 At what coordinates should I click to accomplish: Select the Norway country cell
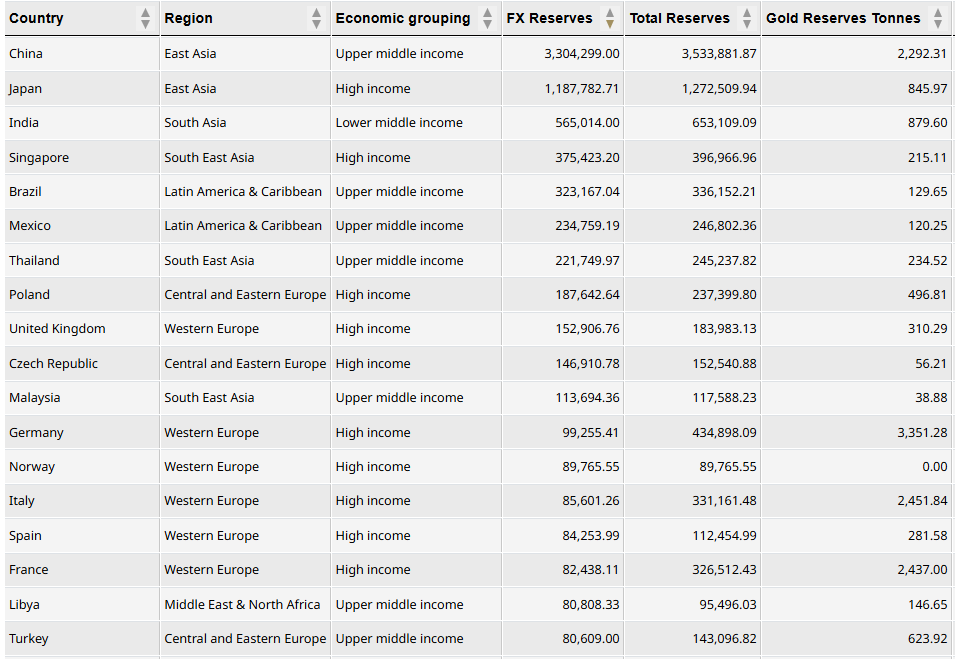pos(82,467)
